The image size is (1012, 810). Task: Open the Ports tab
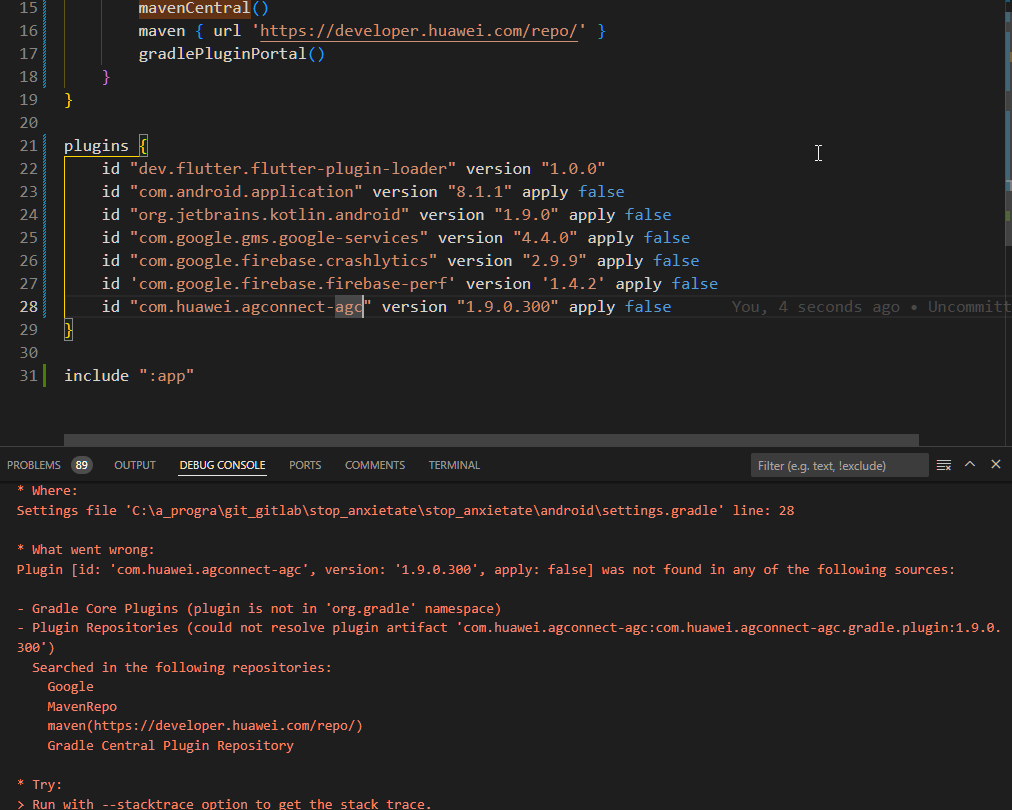305,465
